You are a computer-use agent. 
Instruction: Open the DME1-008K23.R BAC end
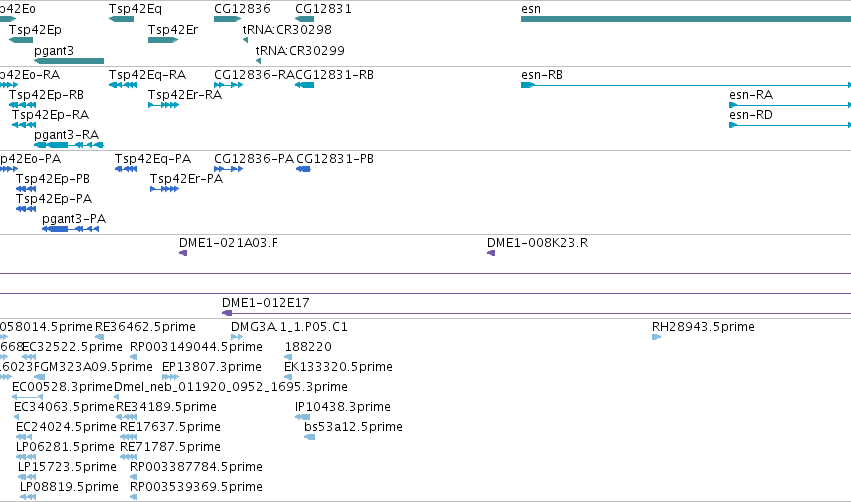(x=491, y=253)
